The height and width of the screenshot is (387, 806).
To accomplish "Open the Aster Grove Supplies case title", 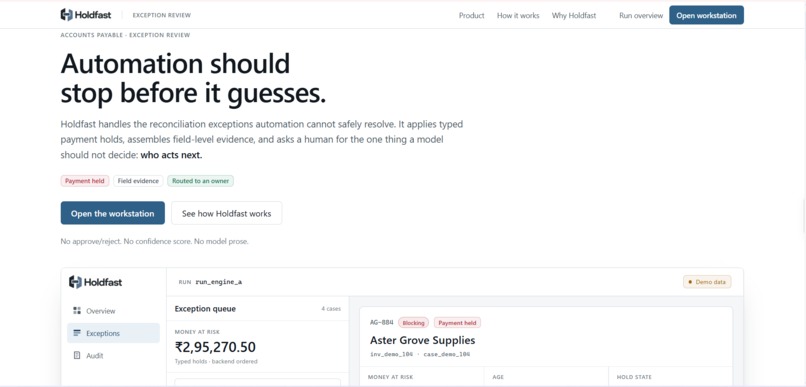I will coord(423,340).
